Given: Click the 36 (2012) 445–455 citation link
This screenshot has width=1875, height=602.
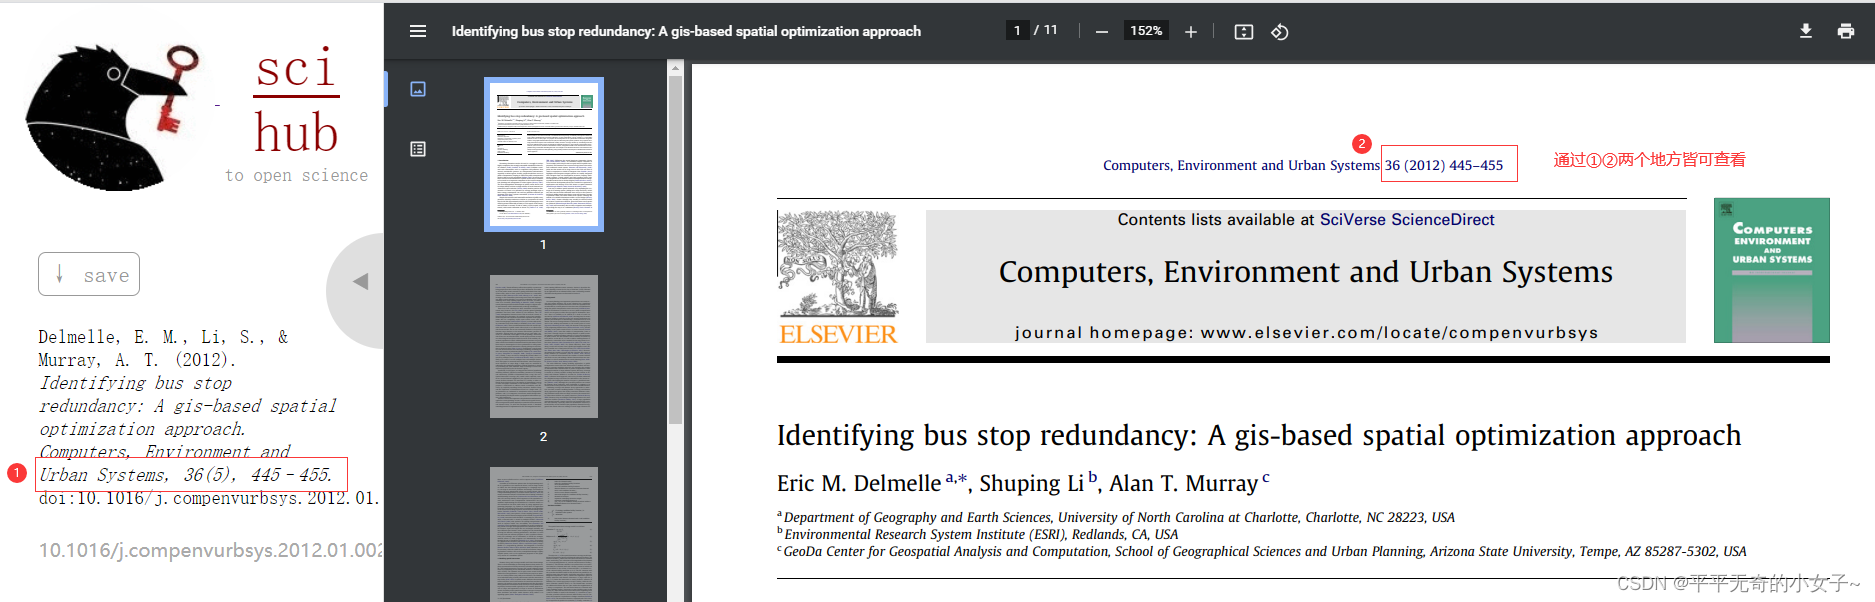Looking at the screenshot, I should click(1444, 165).
